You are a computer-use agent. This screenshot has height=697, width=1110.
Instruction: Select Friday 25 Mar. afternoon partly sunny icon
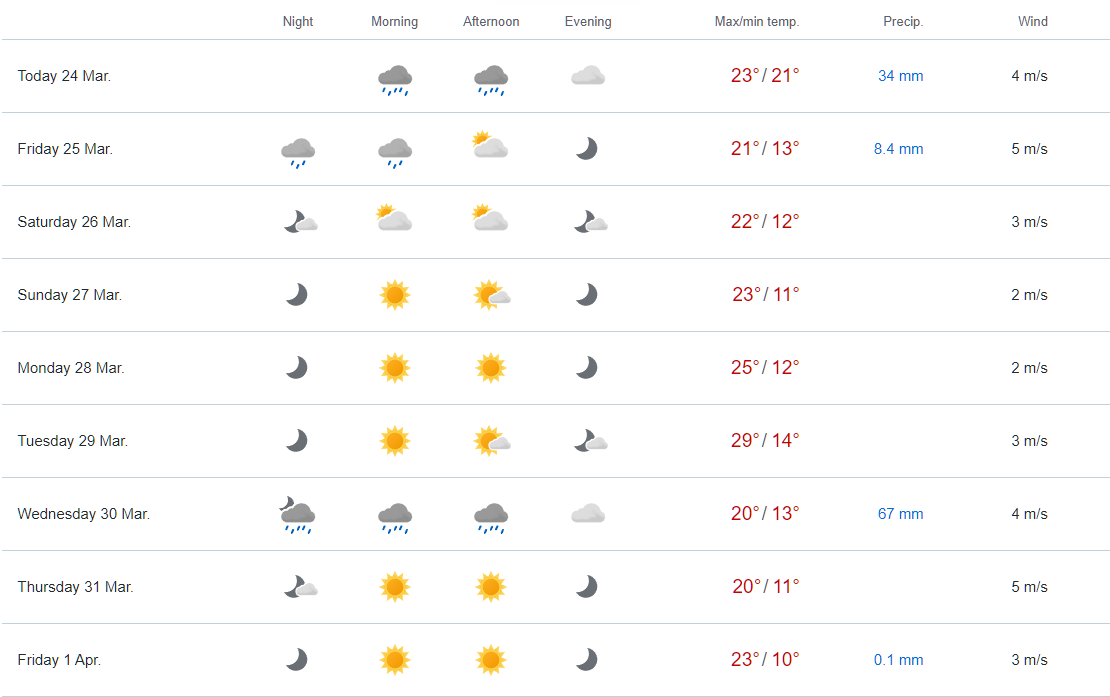click(490, 145)
